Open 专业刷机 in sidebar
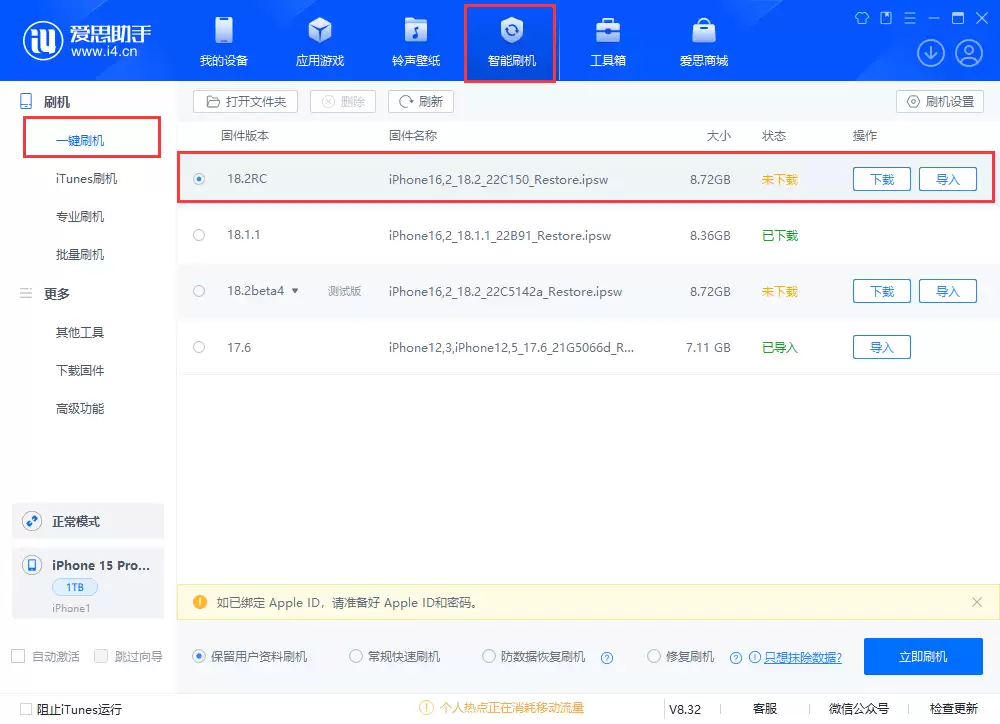The width and height of the screenshot is (1000, 724). 80,216
